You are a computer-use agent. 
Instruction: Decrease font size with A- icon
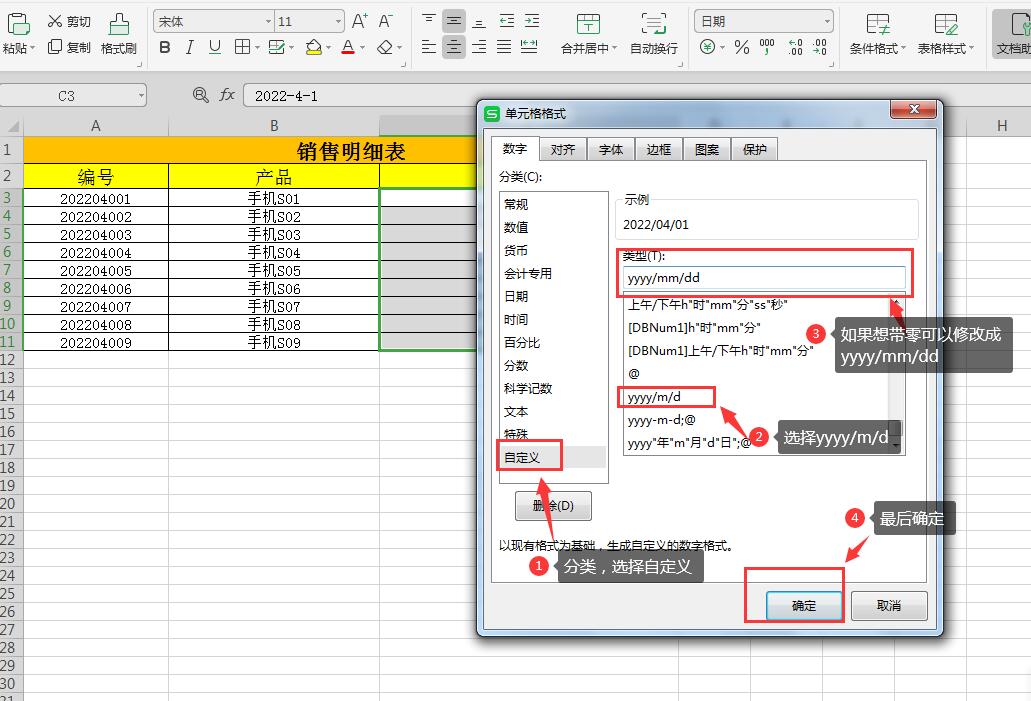(386, 22)
